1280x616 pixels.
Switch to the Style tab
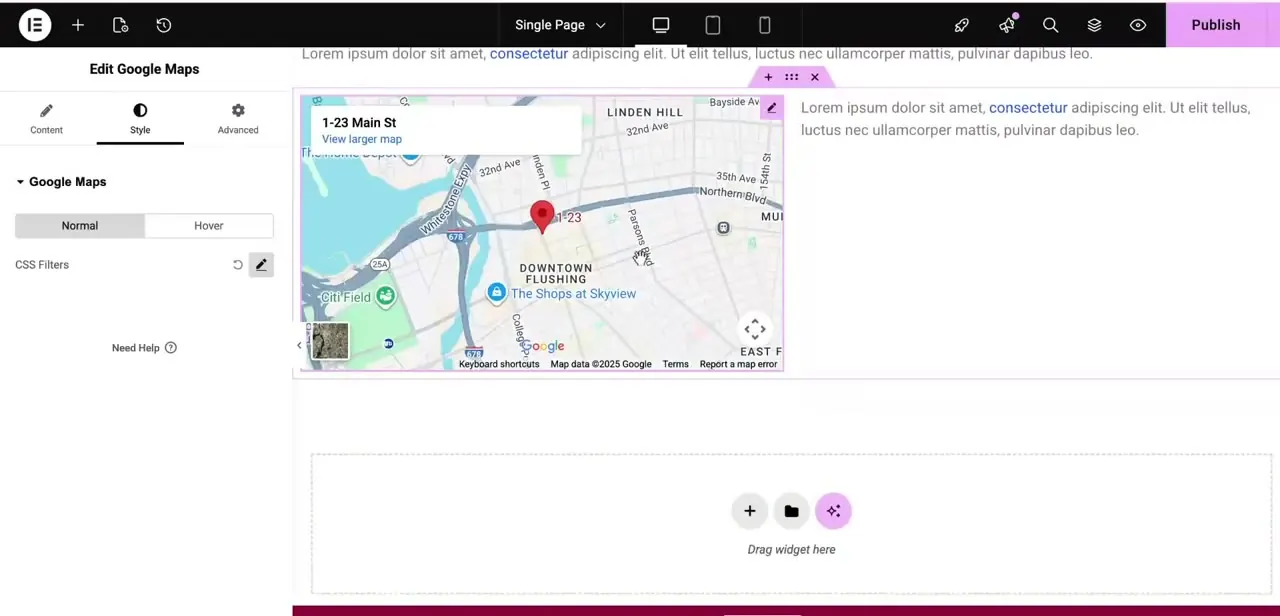[x=140, y=119]
